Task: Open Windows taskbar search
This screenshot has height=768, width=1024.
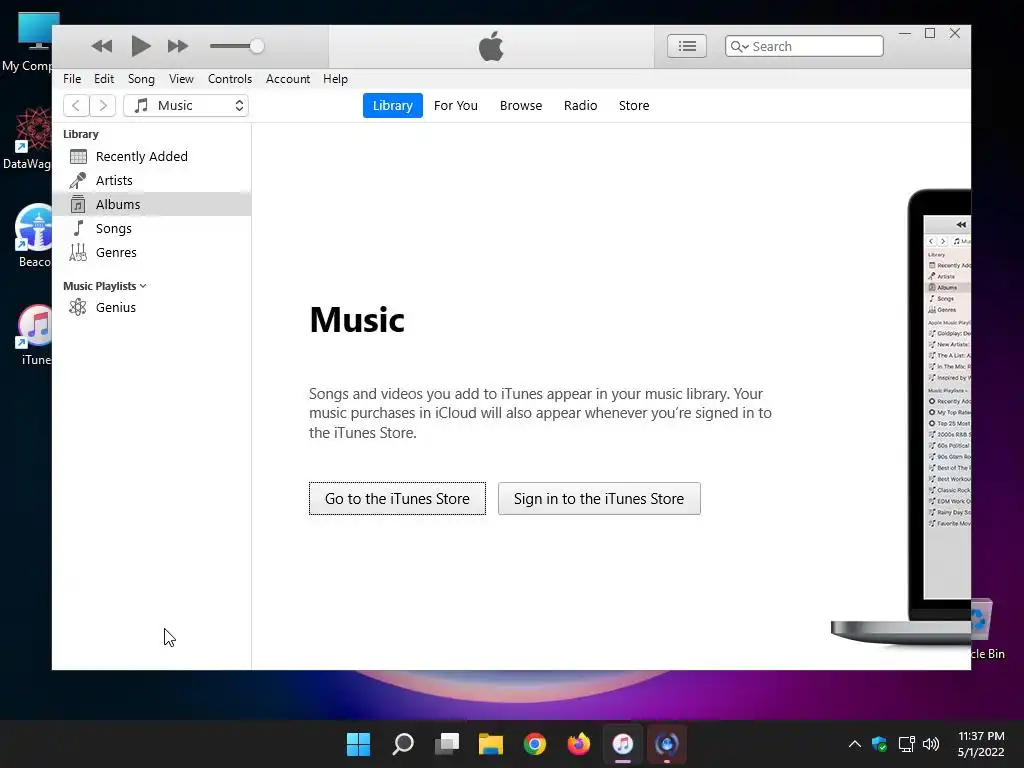Action: (402, 744)
